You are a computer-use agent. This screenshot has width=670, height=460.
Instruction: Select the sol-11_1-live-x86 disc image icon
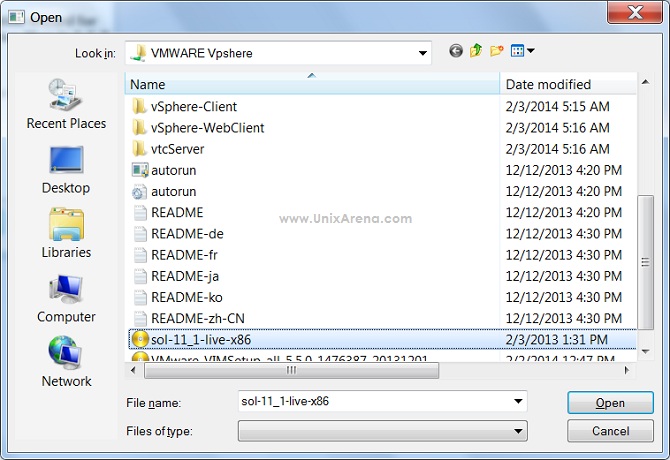click(x=140, y=339)
